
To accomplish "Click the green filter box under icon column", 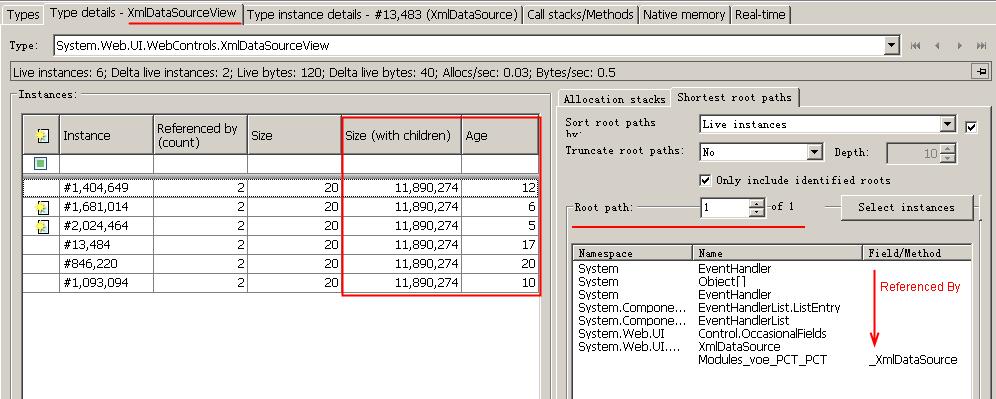I will tap(41, 163).
